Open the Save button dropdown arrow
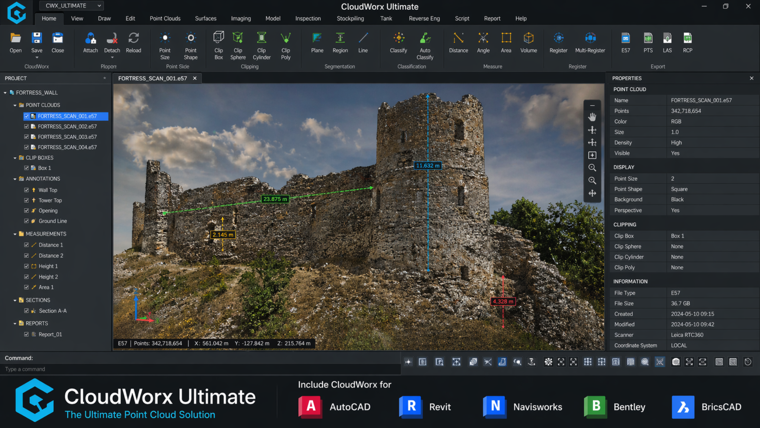 [37, 57]
